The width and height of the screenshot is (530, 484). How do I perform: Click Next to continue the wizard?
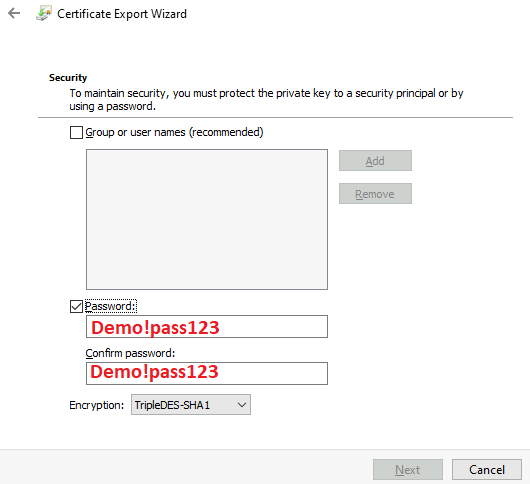click(408, 469)
